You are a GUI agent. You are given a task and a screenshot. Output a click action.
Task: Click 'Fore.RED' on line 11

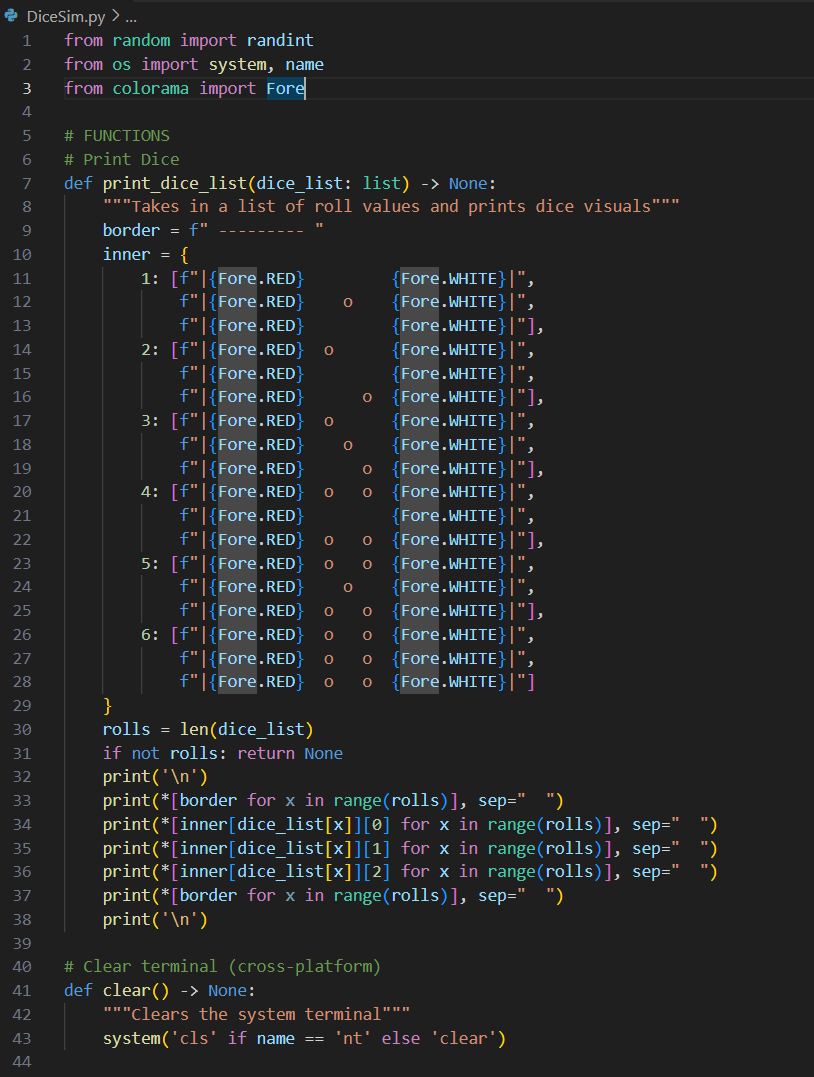[x=256, y=278]
